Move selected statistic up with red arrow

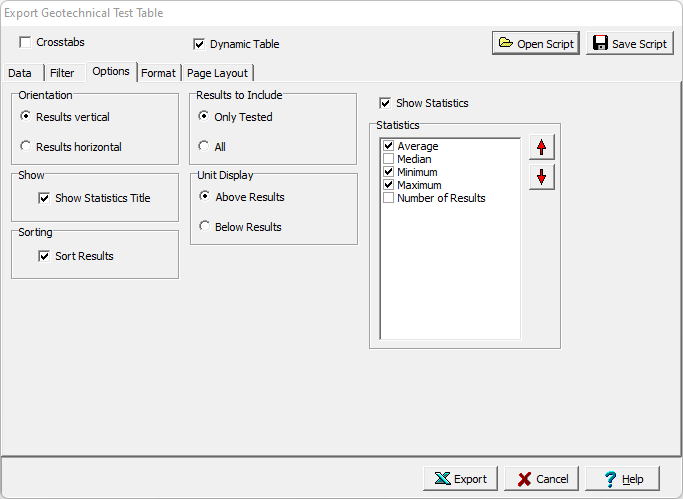point(541,147)
